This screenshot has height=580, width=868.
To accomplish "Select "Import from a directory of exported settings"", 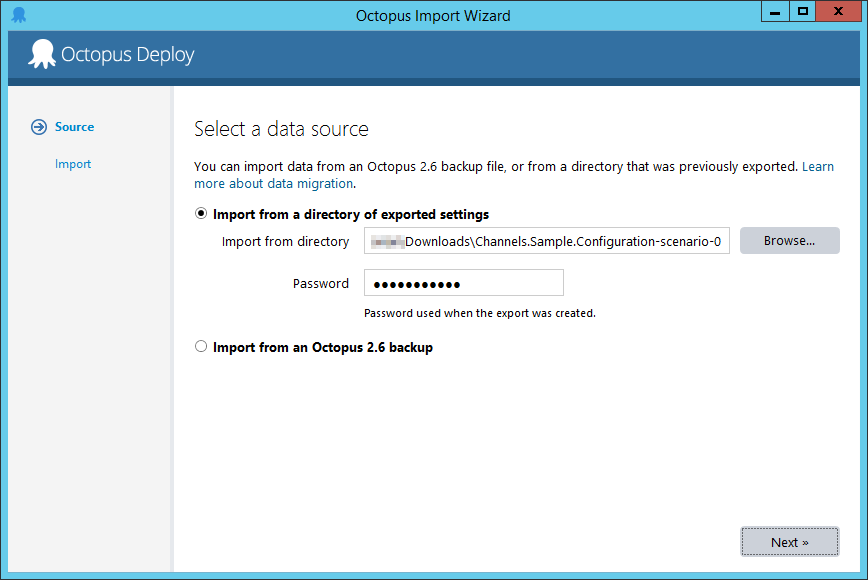I will pyautogui.click(x=201, y=213).
